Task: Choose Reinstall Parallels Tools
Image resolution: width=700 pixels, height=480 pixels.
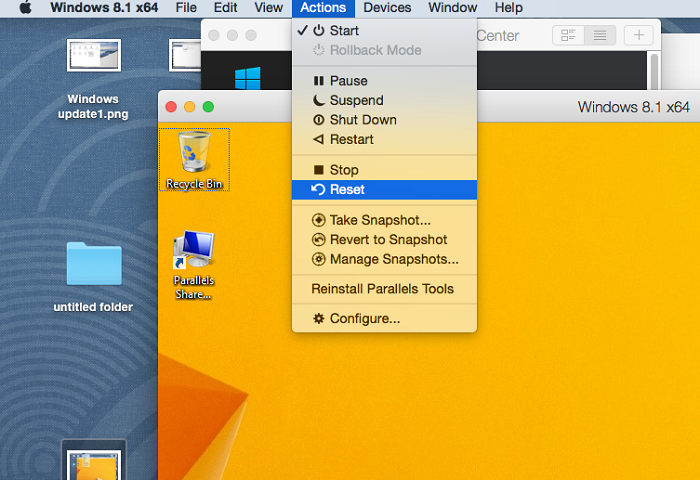Action: pyautogui.click(x=384, y=289)
